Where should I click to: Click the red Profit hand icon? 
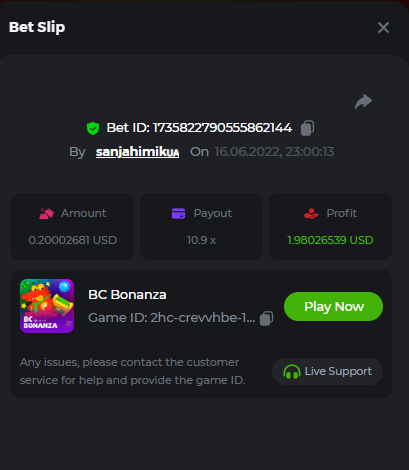pos(311,213)
